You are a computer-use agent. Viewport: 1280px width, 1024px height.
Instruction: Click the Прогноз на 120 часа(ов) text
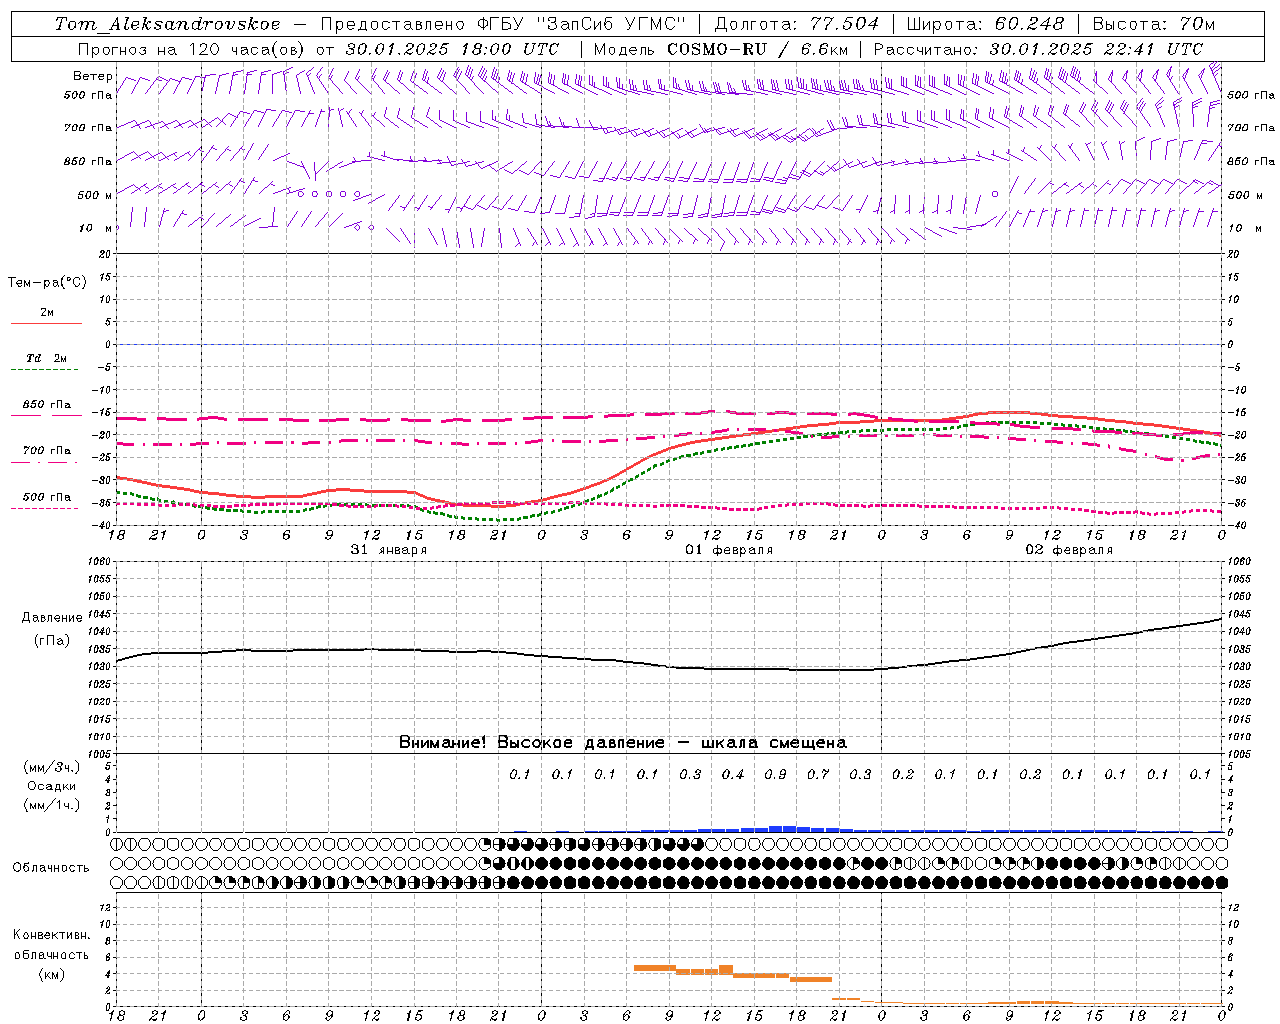click(192, 48)
